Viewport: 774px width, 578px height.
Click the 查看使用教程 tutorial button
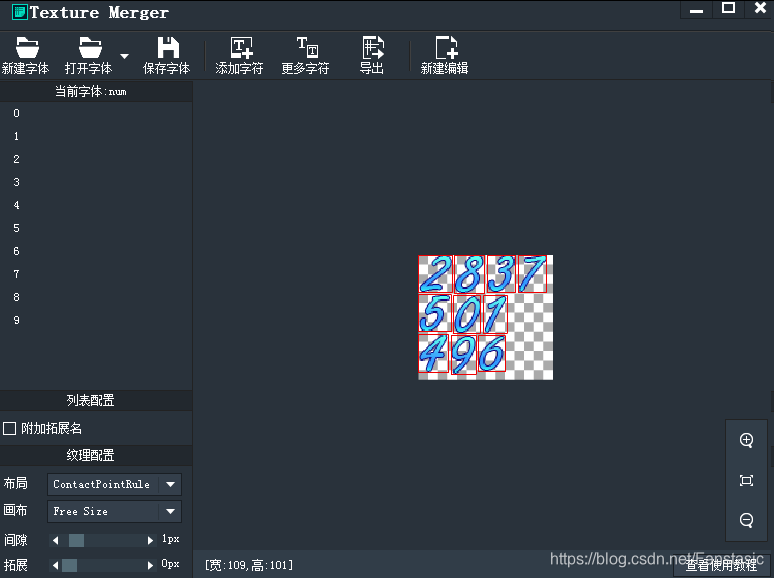coord(722,565)
